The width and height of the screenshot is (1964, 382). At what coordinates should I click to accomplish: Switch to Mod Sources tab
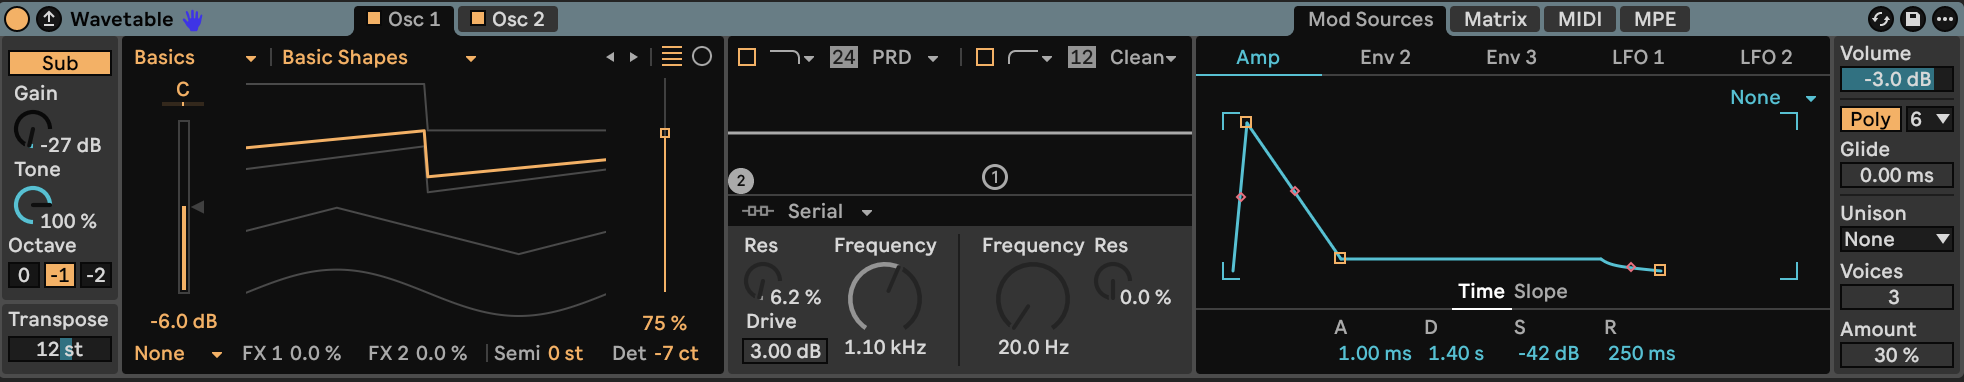click(x=1370, y=19)
